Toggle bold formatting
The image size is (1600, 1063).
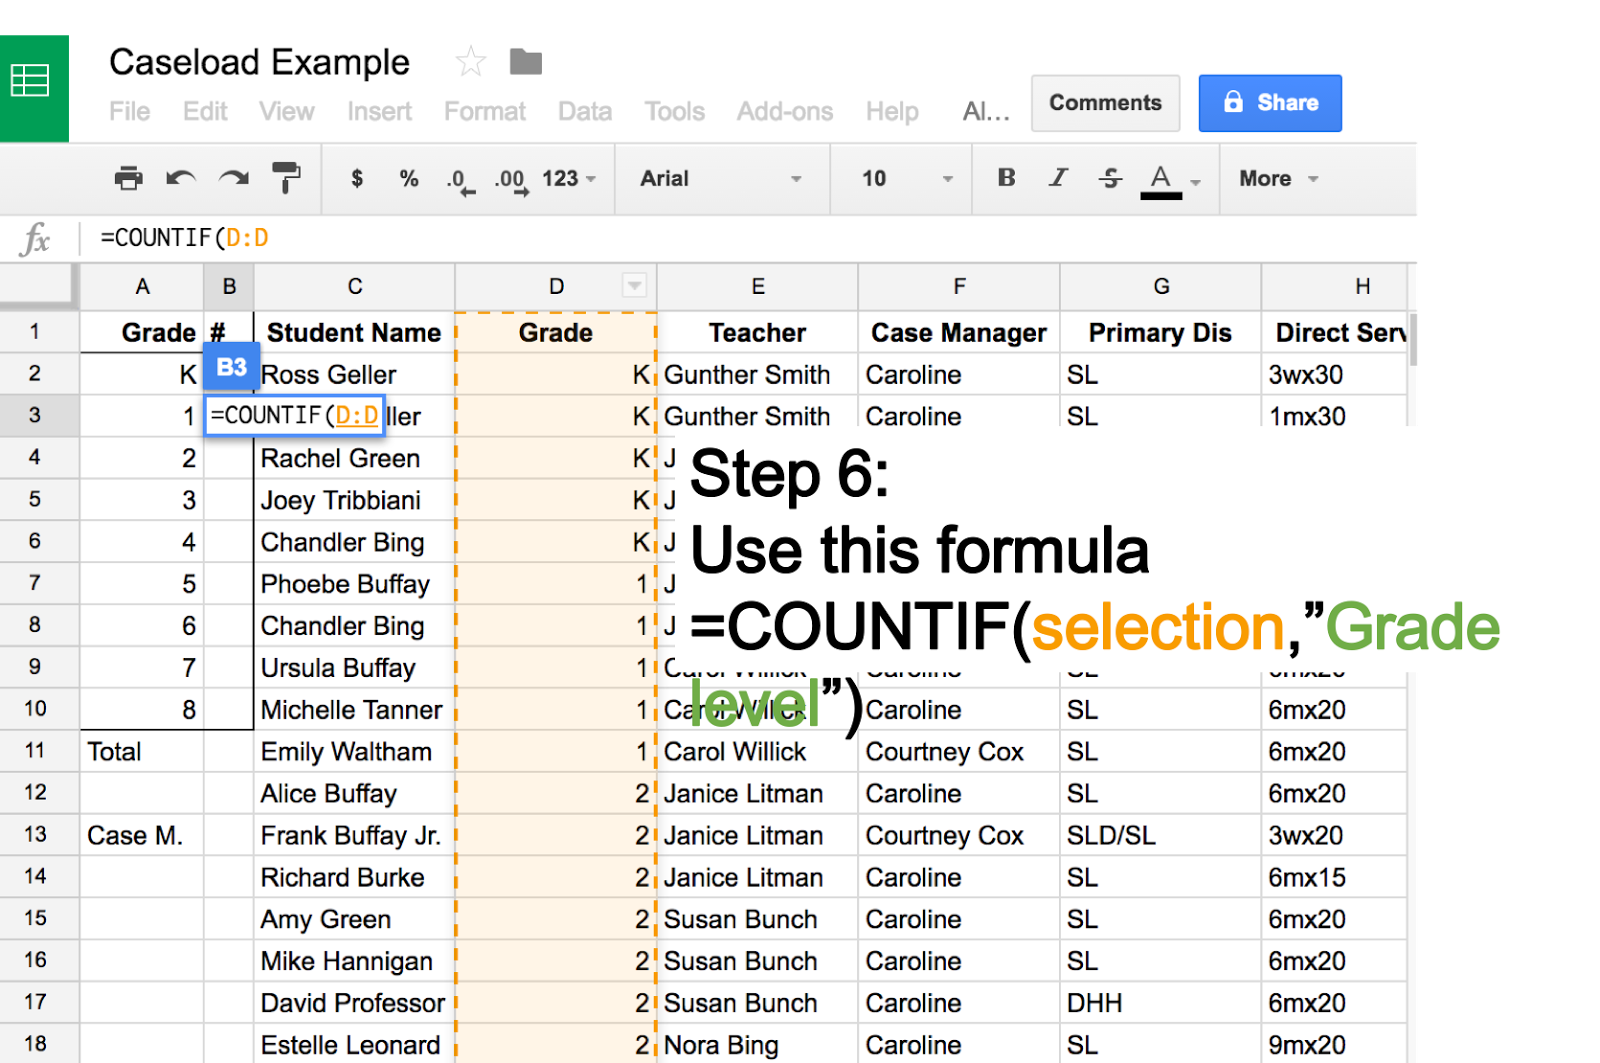click(x=1005, y=178)
